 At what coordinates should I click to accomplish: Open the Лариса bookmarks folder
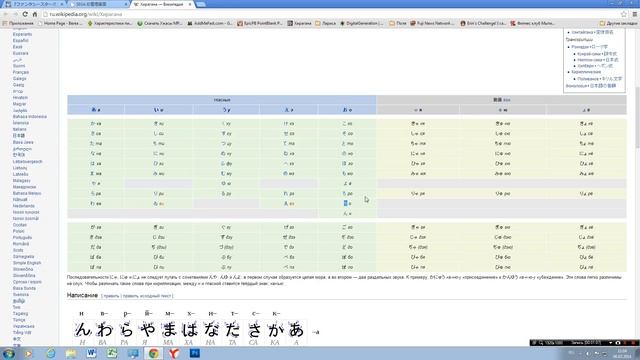325,23
